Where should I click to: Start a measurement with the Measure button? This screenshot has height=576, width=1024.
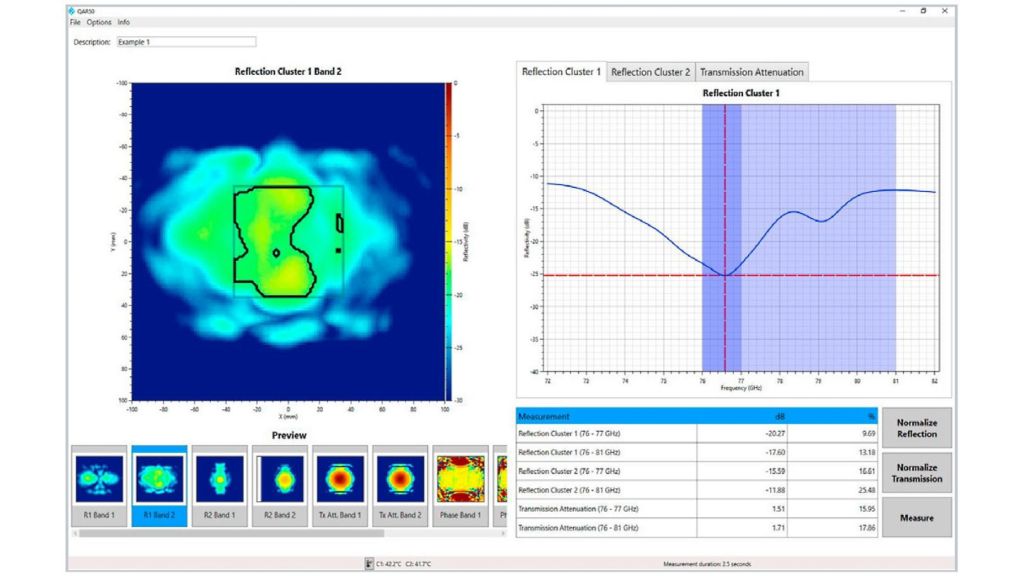(x=916, y=518)
